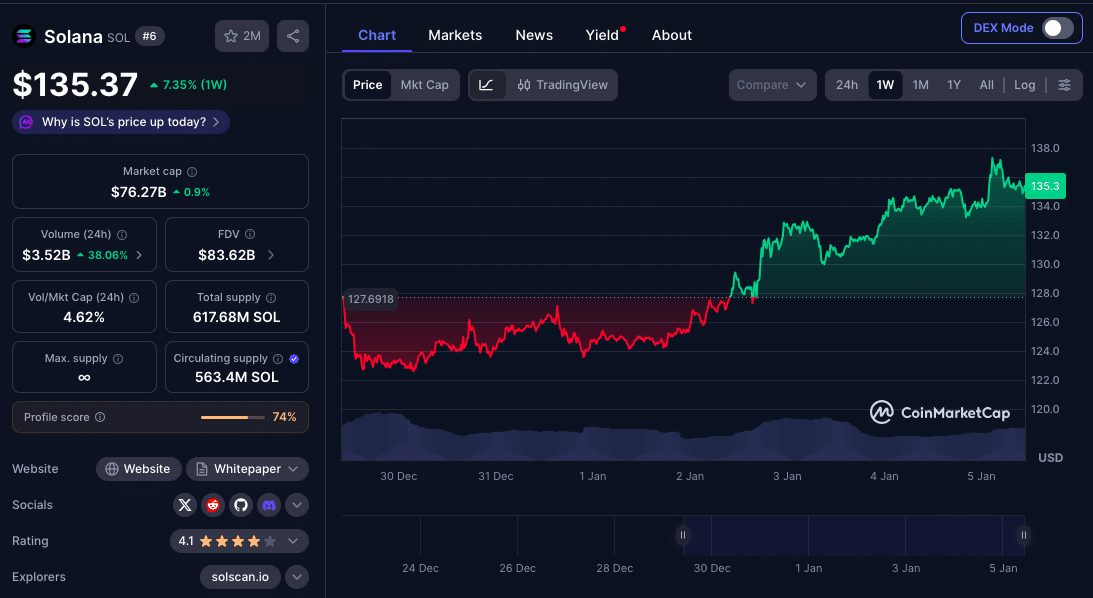Open the News tab
The height and width of the screenshot is (598, 1093).
pyautogui.click(x=534, y=35)
